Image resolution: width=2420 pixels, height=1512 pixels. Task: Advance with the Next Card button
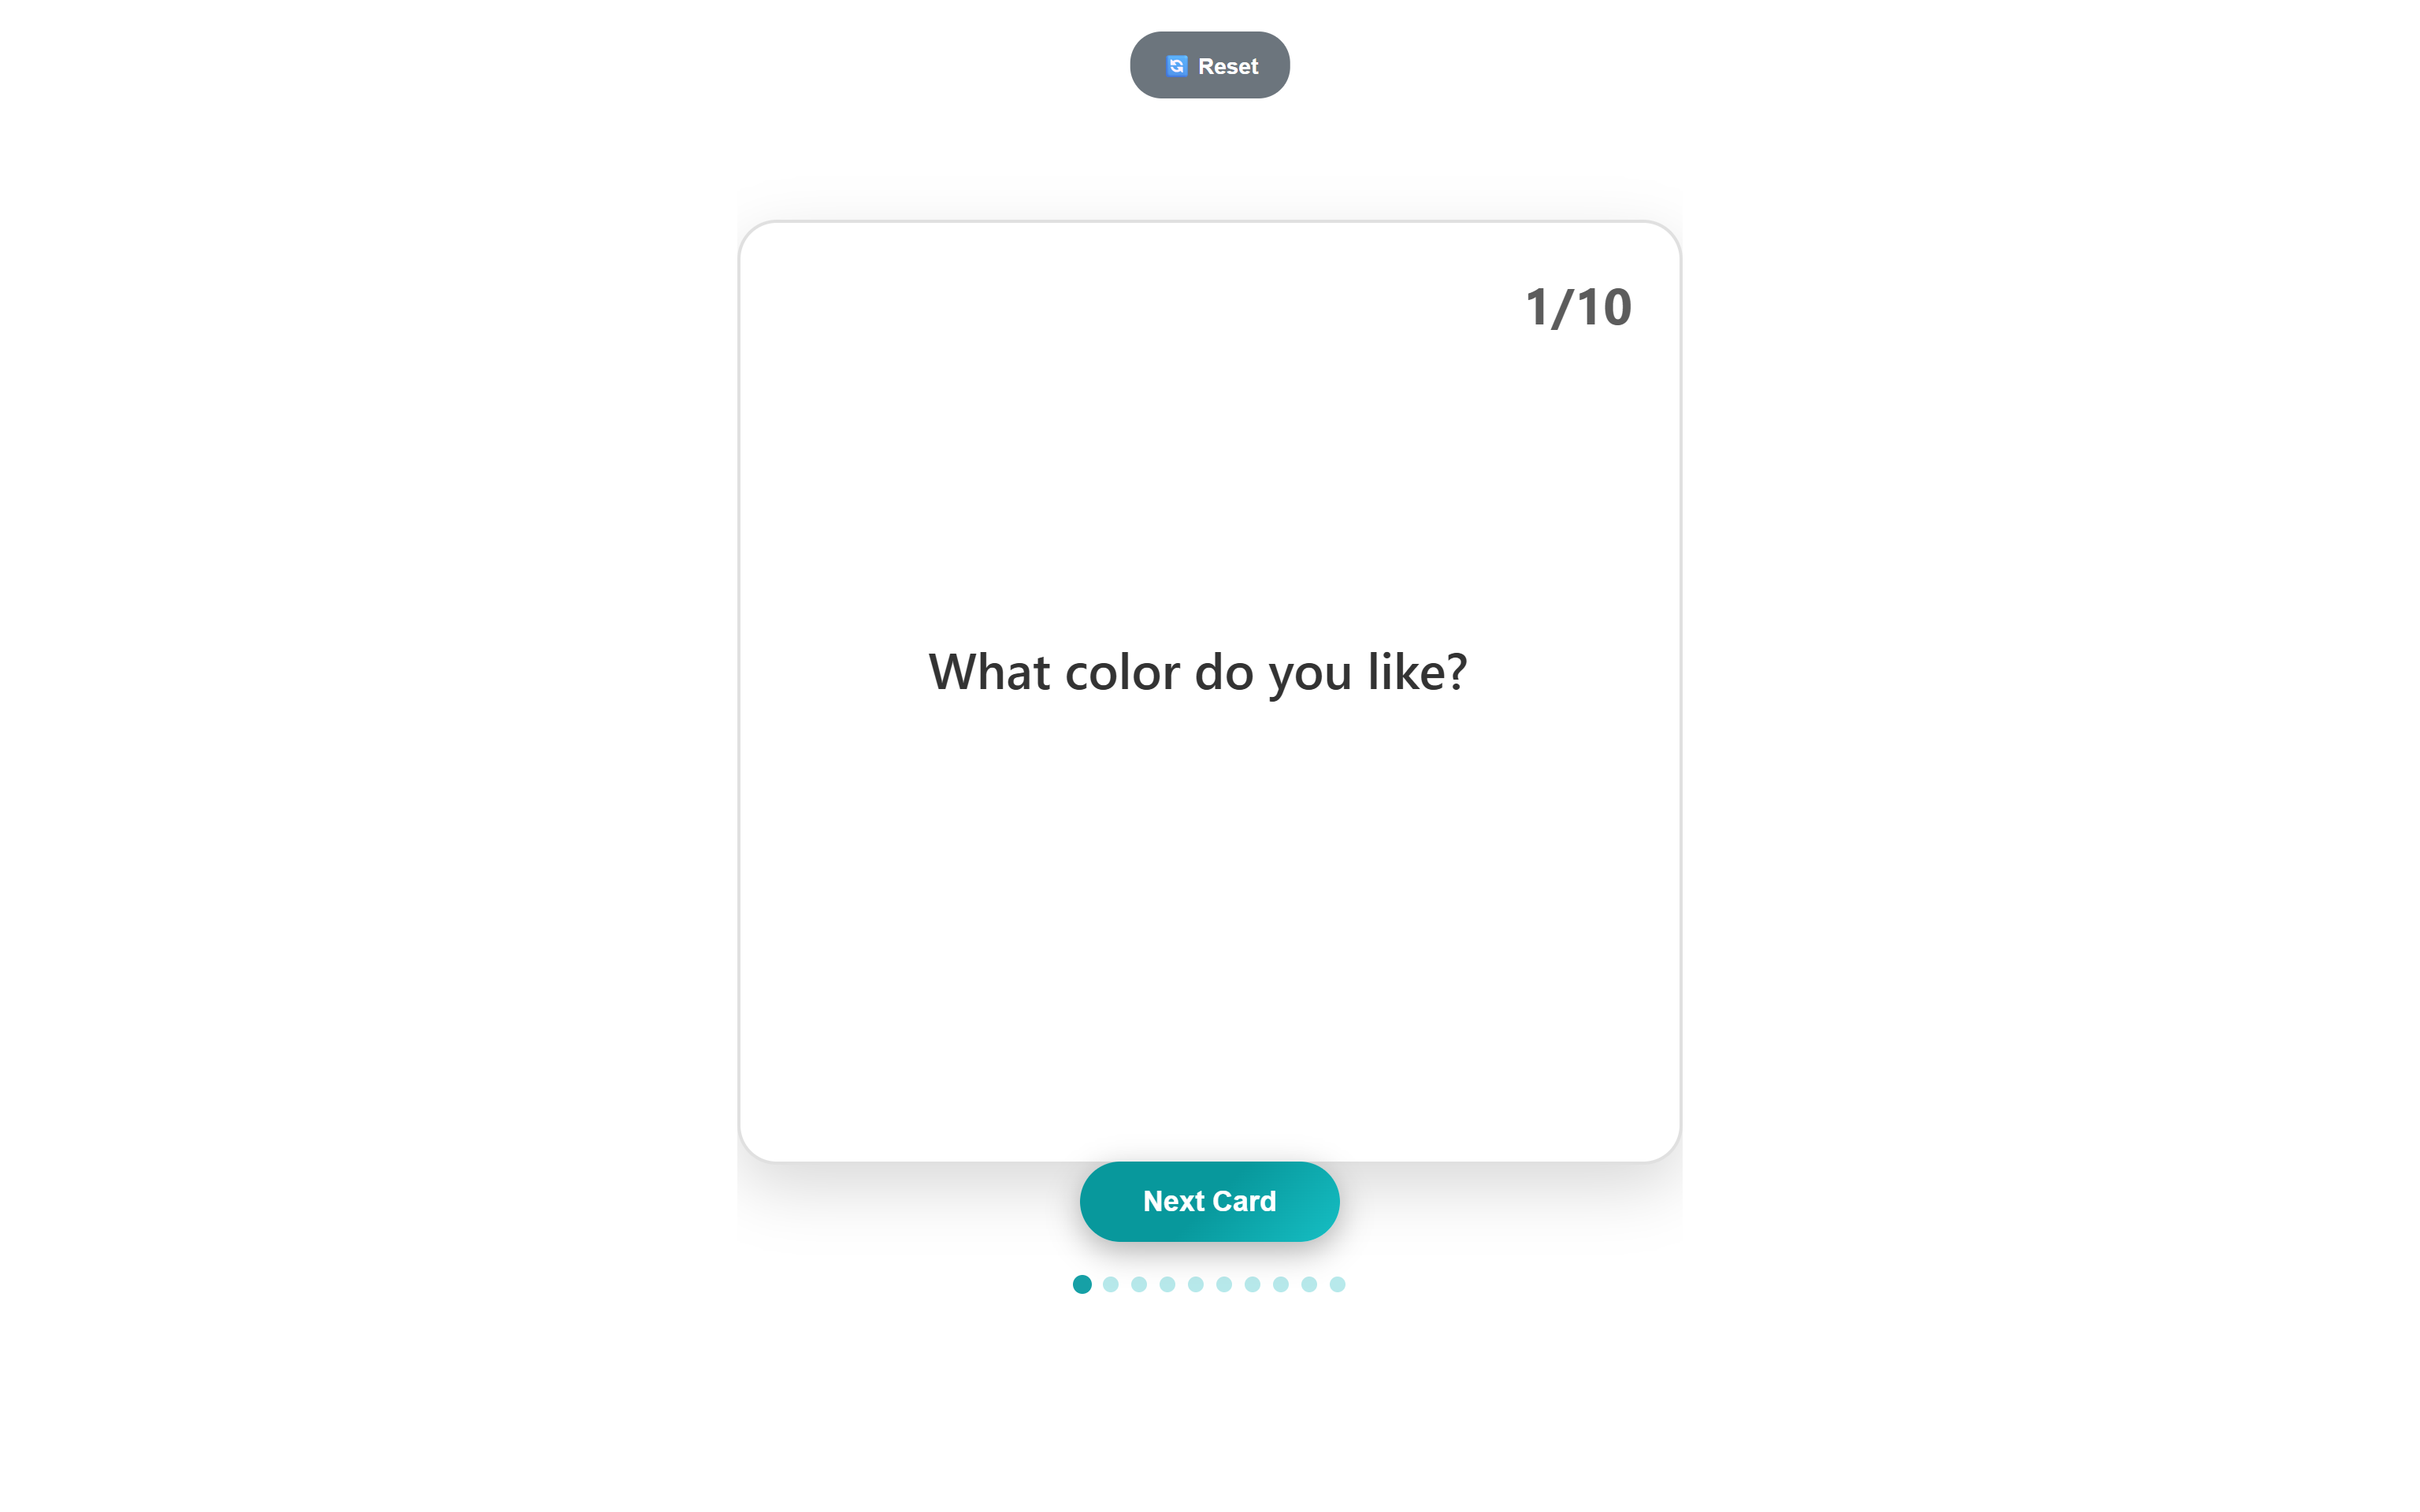[x=1209, y=1201]
